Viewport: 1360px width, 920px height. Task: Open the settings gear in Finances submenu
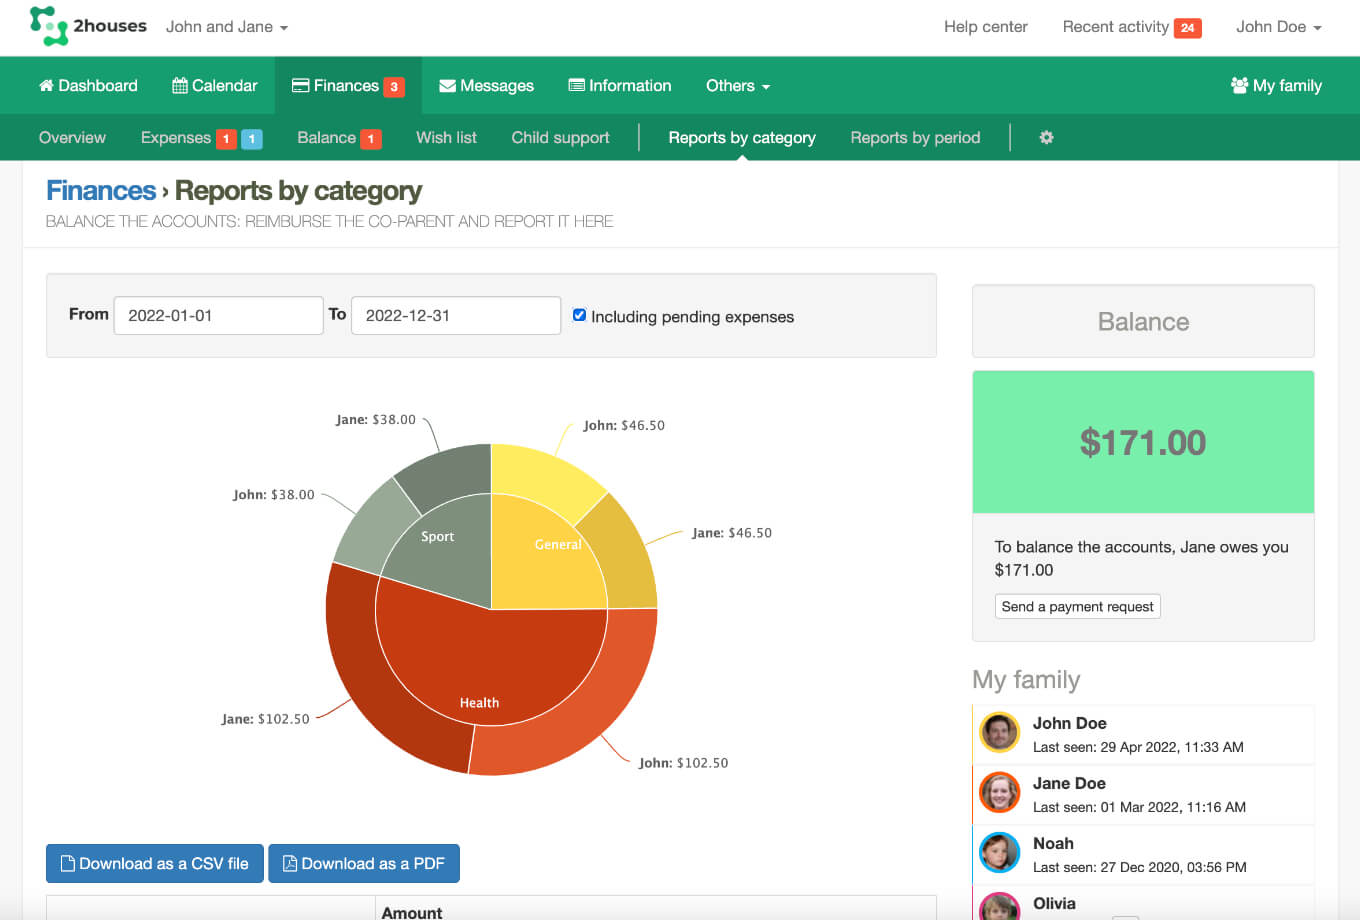point(1046,137)
